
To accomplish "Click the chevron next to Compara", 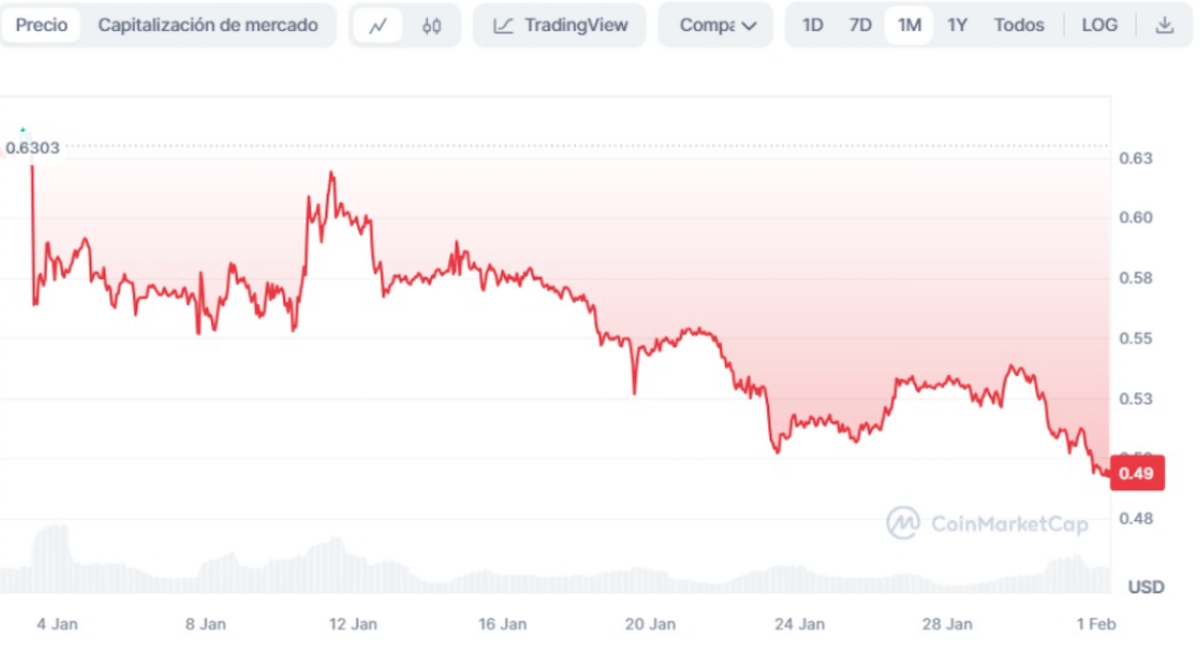I will pyautogui.click(x=749, y=25).
